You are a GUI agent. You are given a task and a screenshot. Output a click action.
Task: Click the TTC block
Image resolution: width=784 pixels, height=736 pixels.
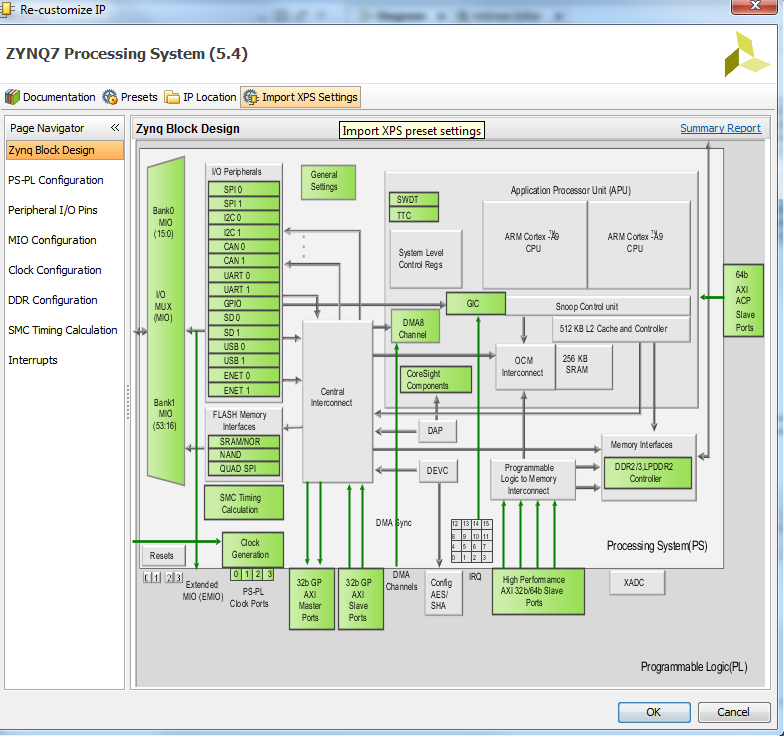(414, 216)
